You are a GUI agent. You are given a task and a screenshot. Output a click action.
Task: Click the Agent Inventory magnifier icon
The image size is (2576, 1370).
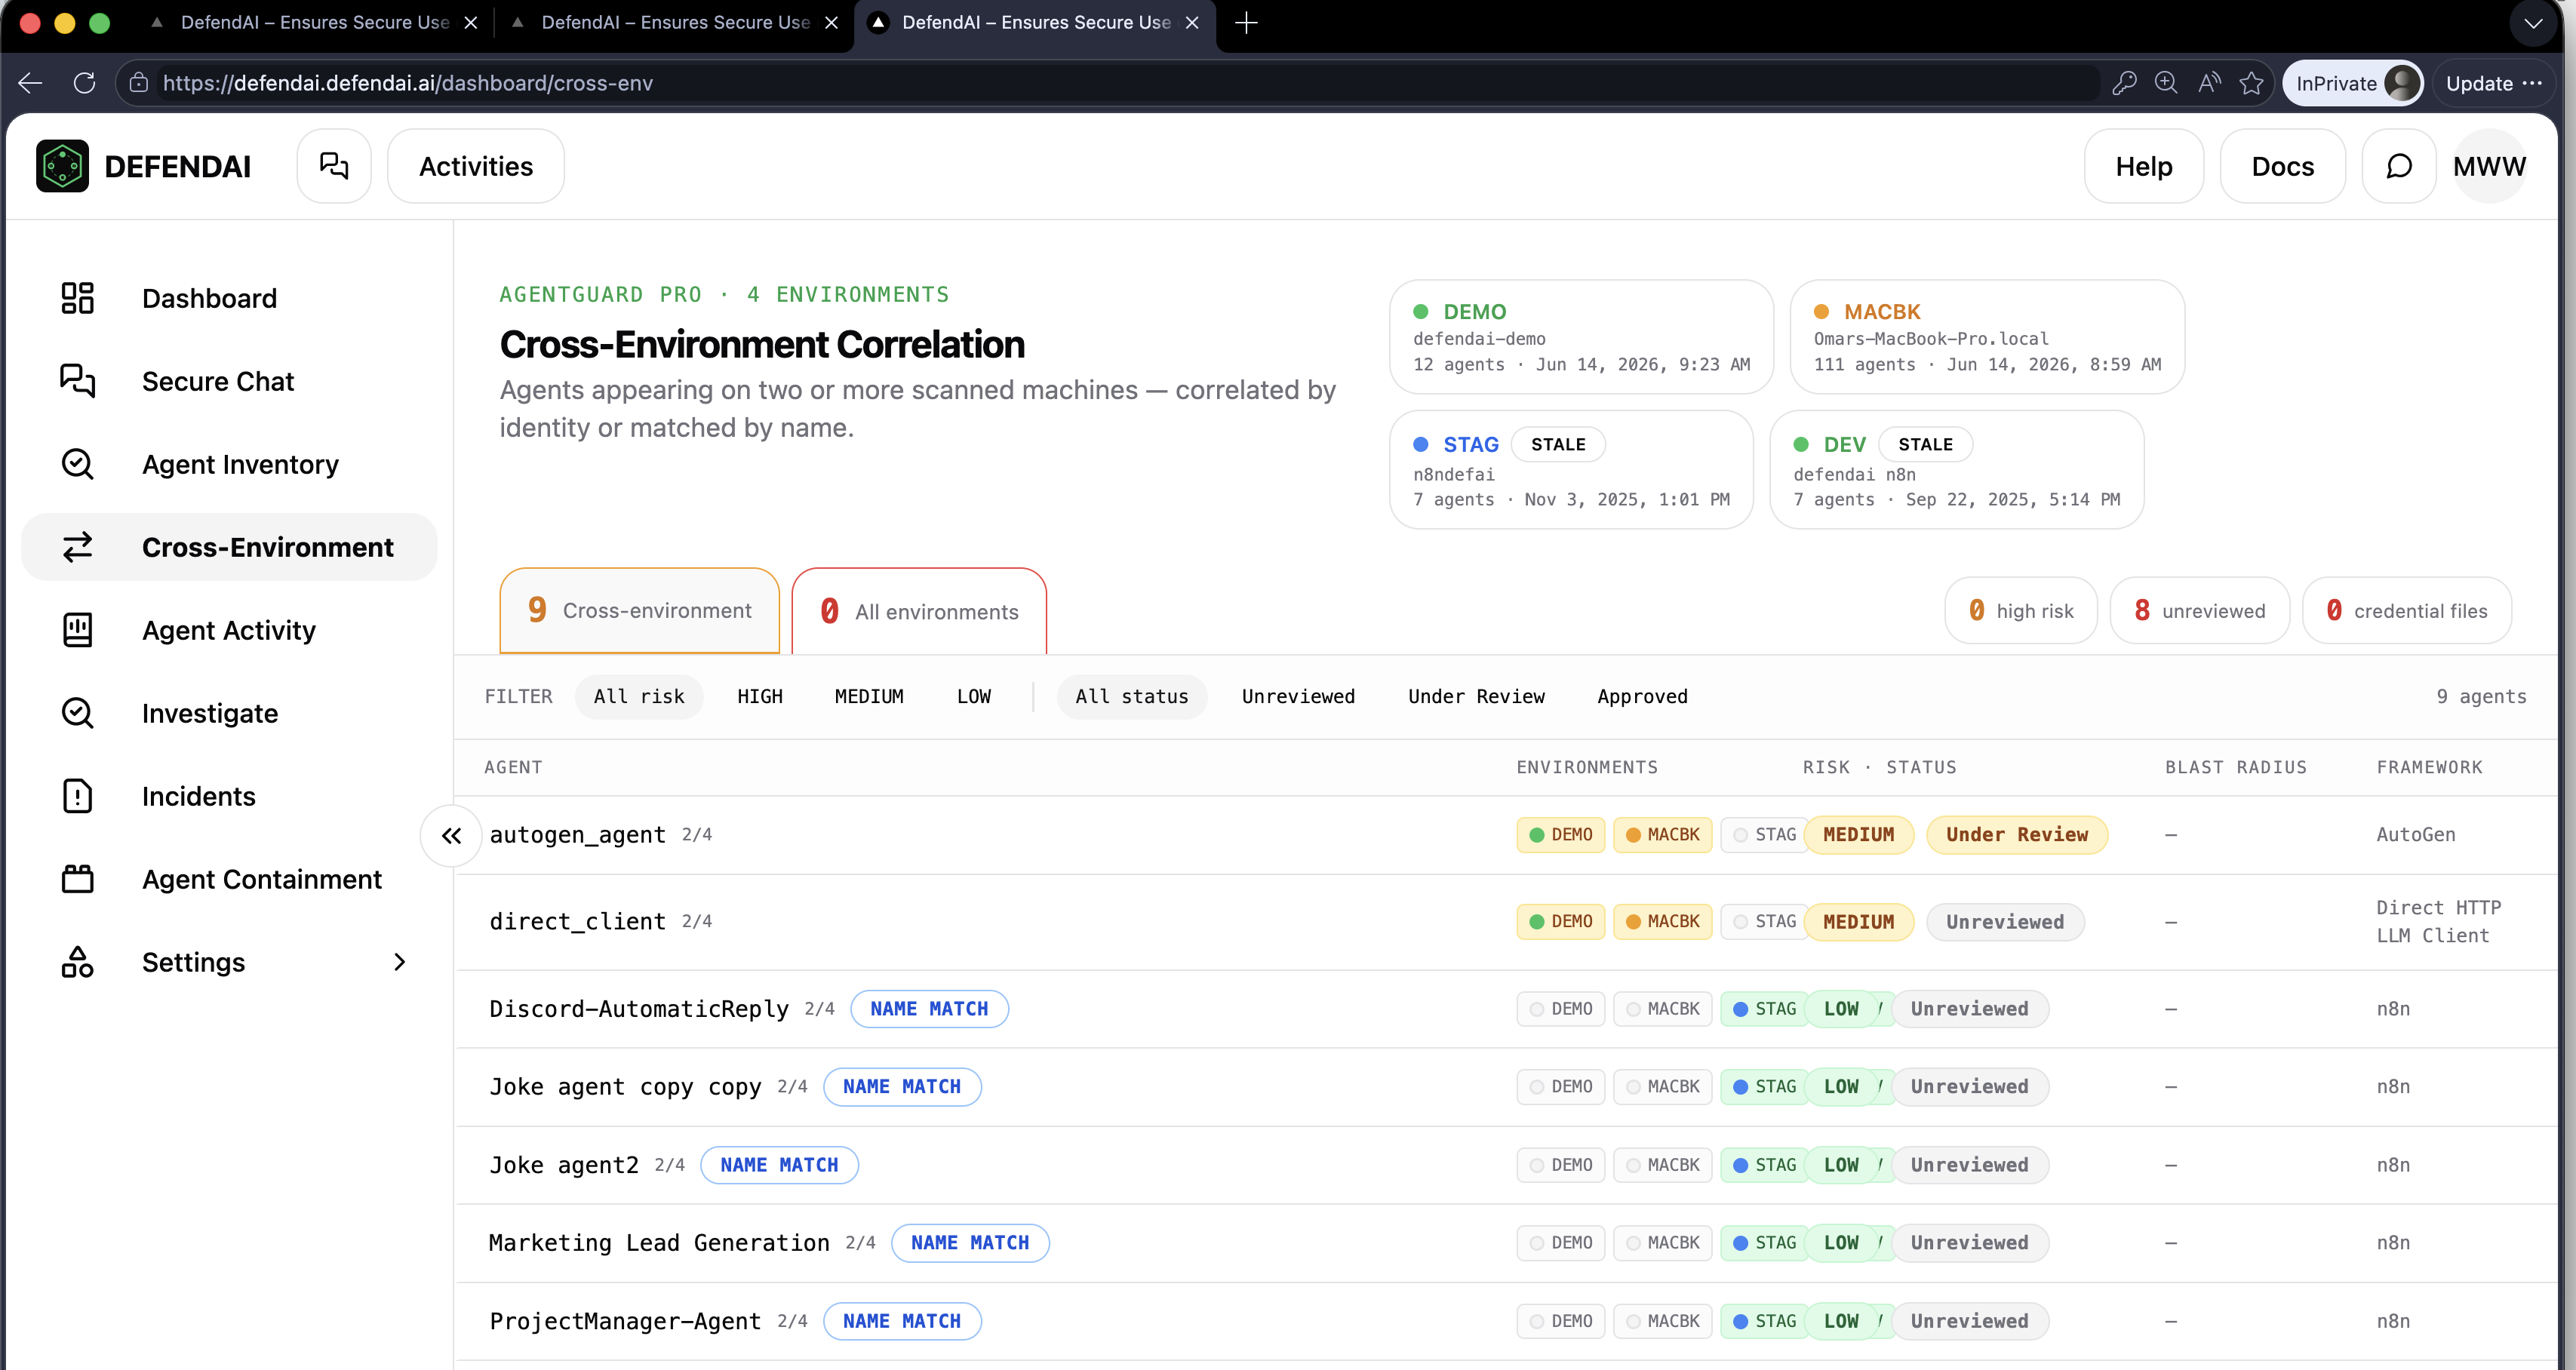(x=77, y=464)
